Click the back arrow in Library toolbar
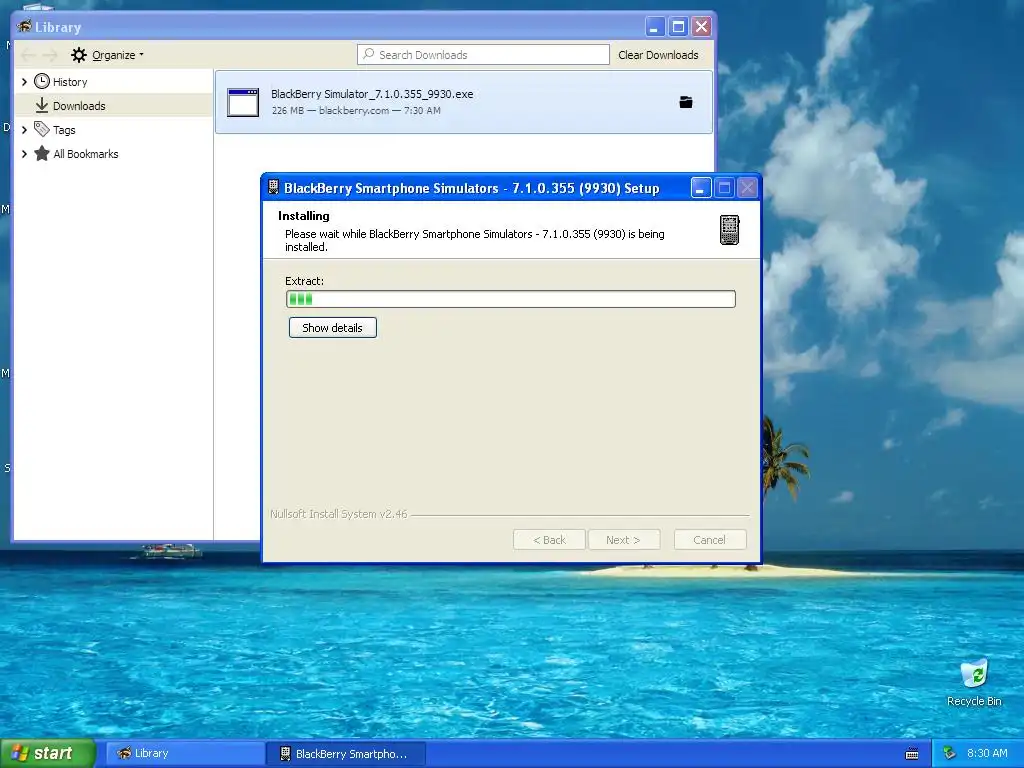Screen dimensions: 1024x768 27,55
